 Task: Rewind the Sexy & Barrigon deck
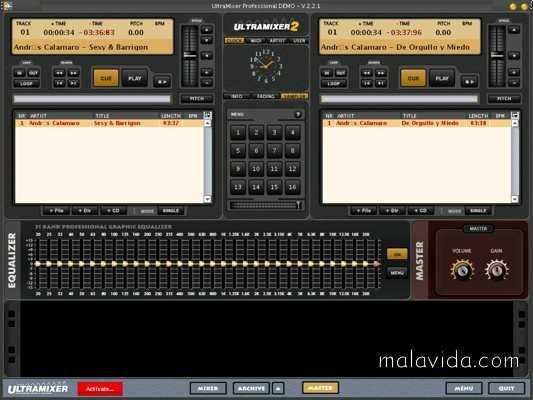[x=59, y=73]
